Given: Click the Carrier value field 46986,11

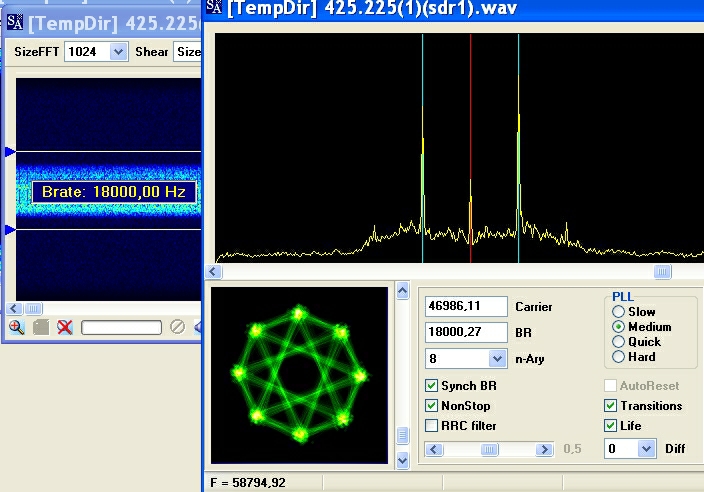Looking at the screenshot, I should click(x=466, y=306).
